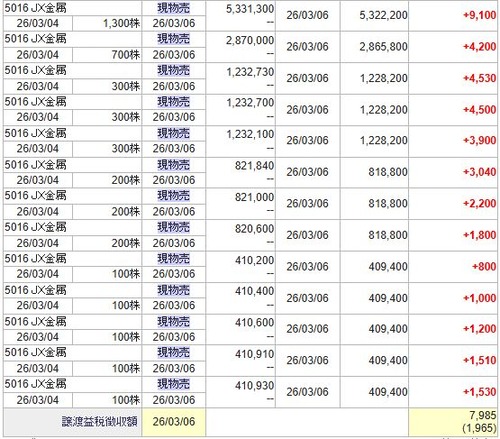
Task: Select the profit value +1,800
Action: [x=480, y=235]
